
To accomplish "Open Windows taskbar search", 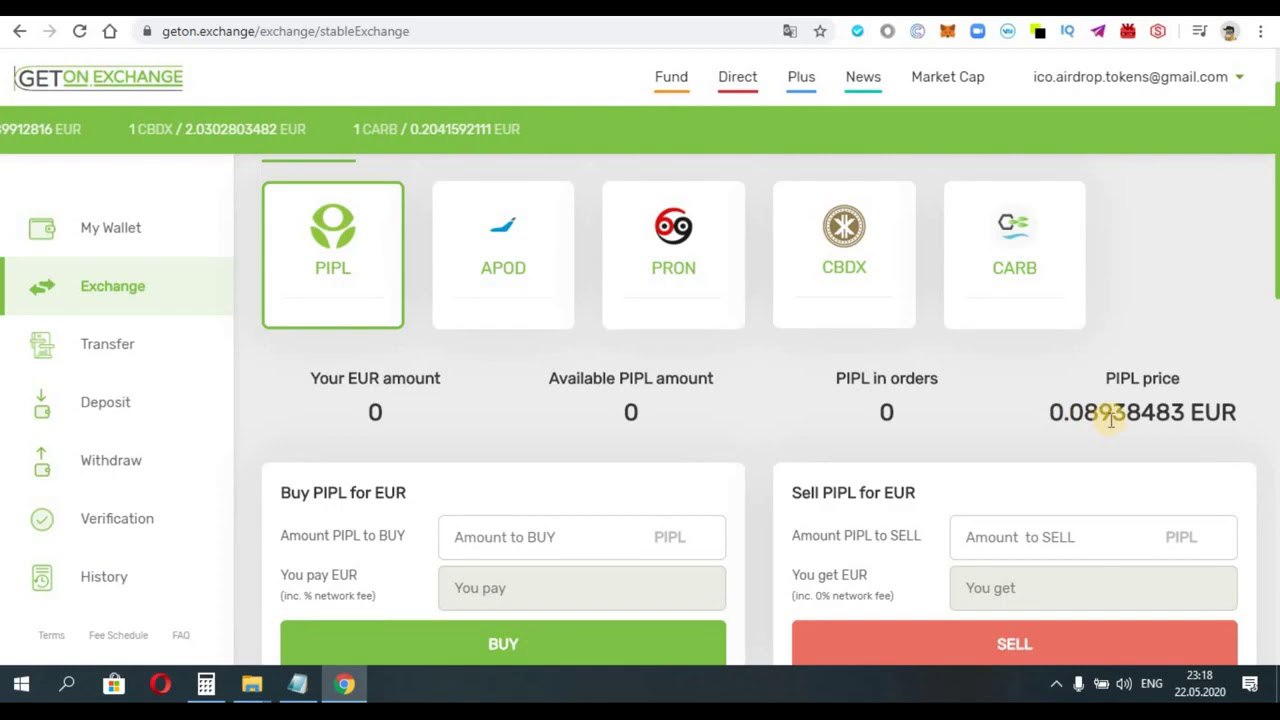I will (x=67, y=684).
